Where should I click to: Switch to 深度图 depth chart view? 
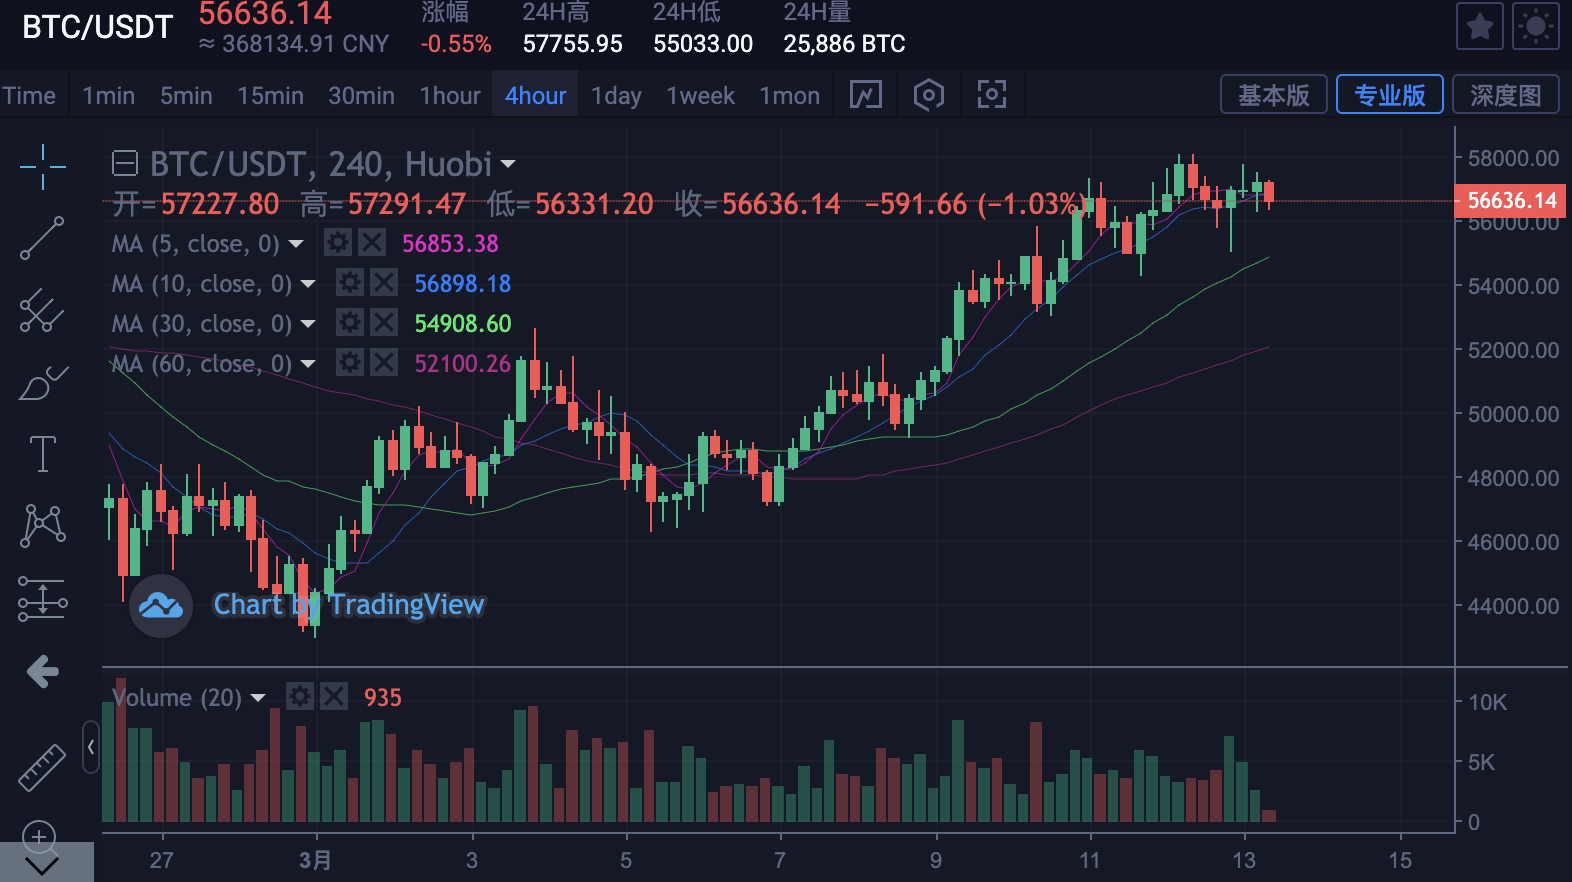[x=1506, y=95]
